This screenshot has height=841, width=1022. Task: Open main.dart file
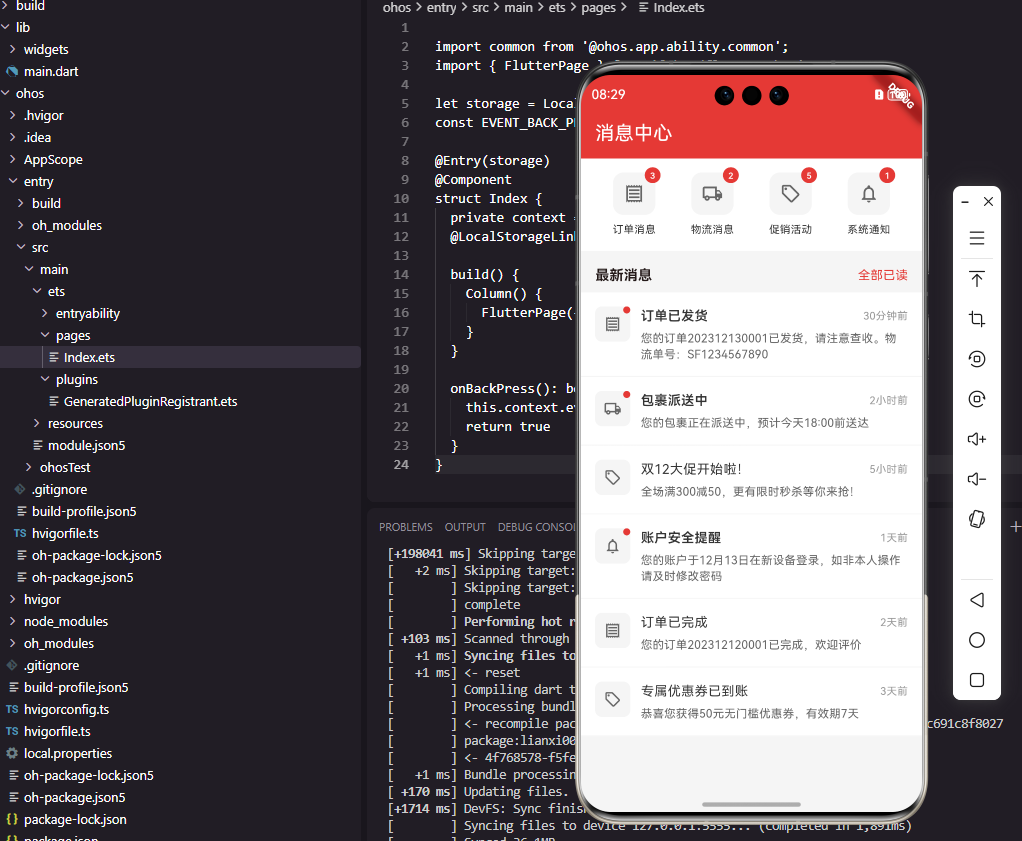point(51,72)
